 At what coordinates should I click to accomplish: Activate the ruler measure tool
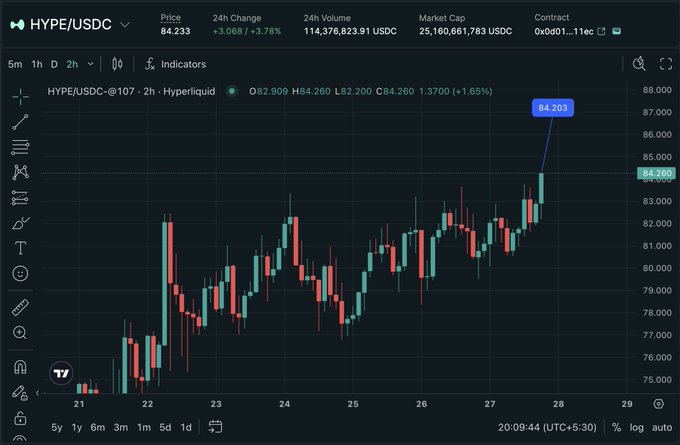(20, 307)
